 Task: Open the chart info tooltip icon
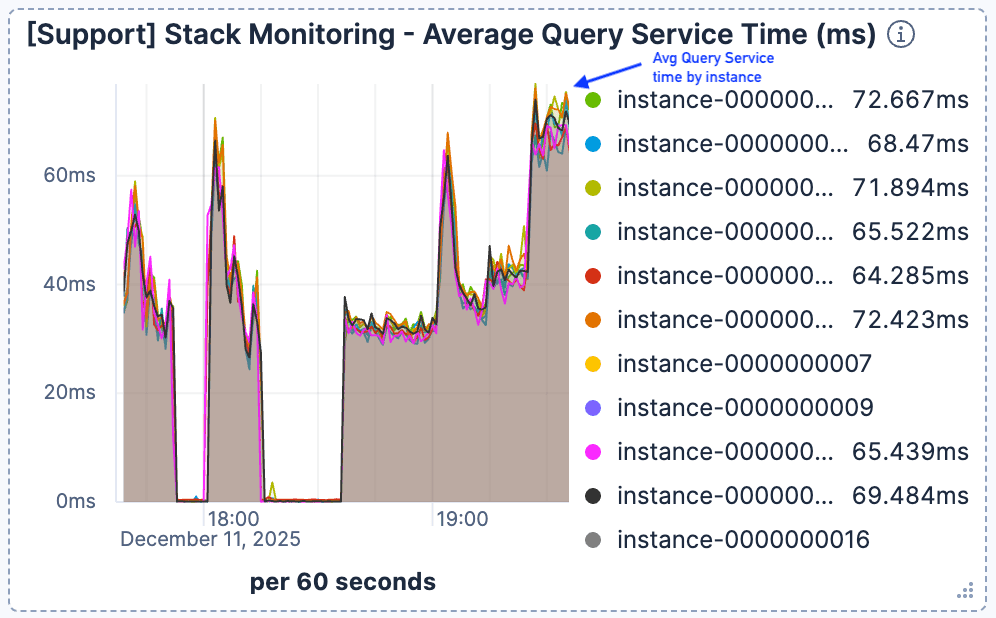click(901, 34)
